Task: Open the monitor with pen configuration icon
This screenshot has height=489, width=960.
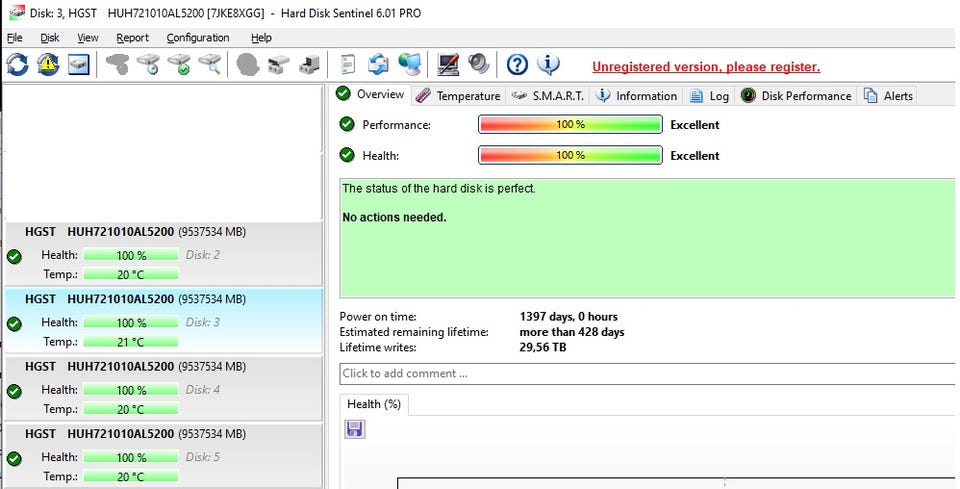Action: [448, 64]
